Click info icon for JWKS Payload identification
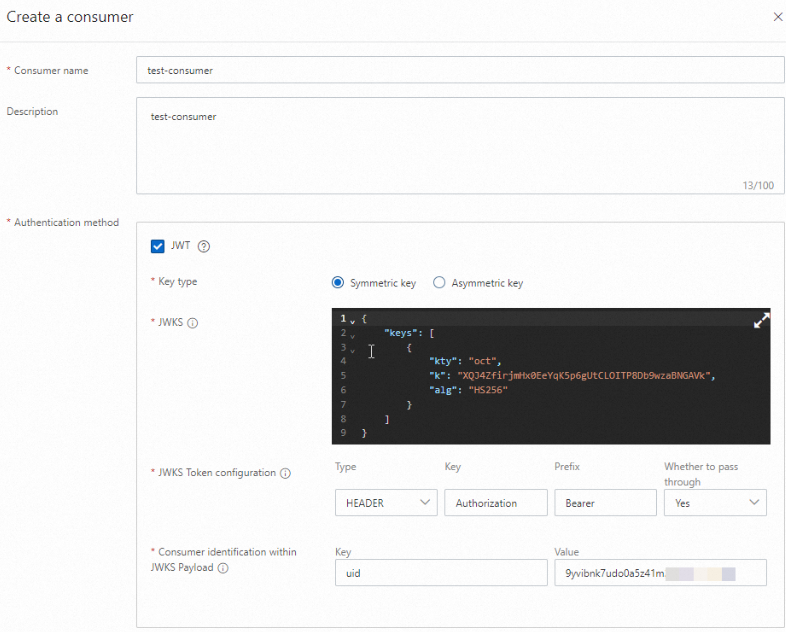 pos(223,568)
